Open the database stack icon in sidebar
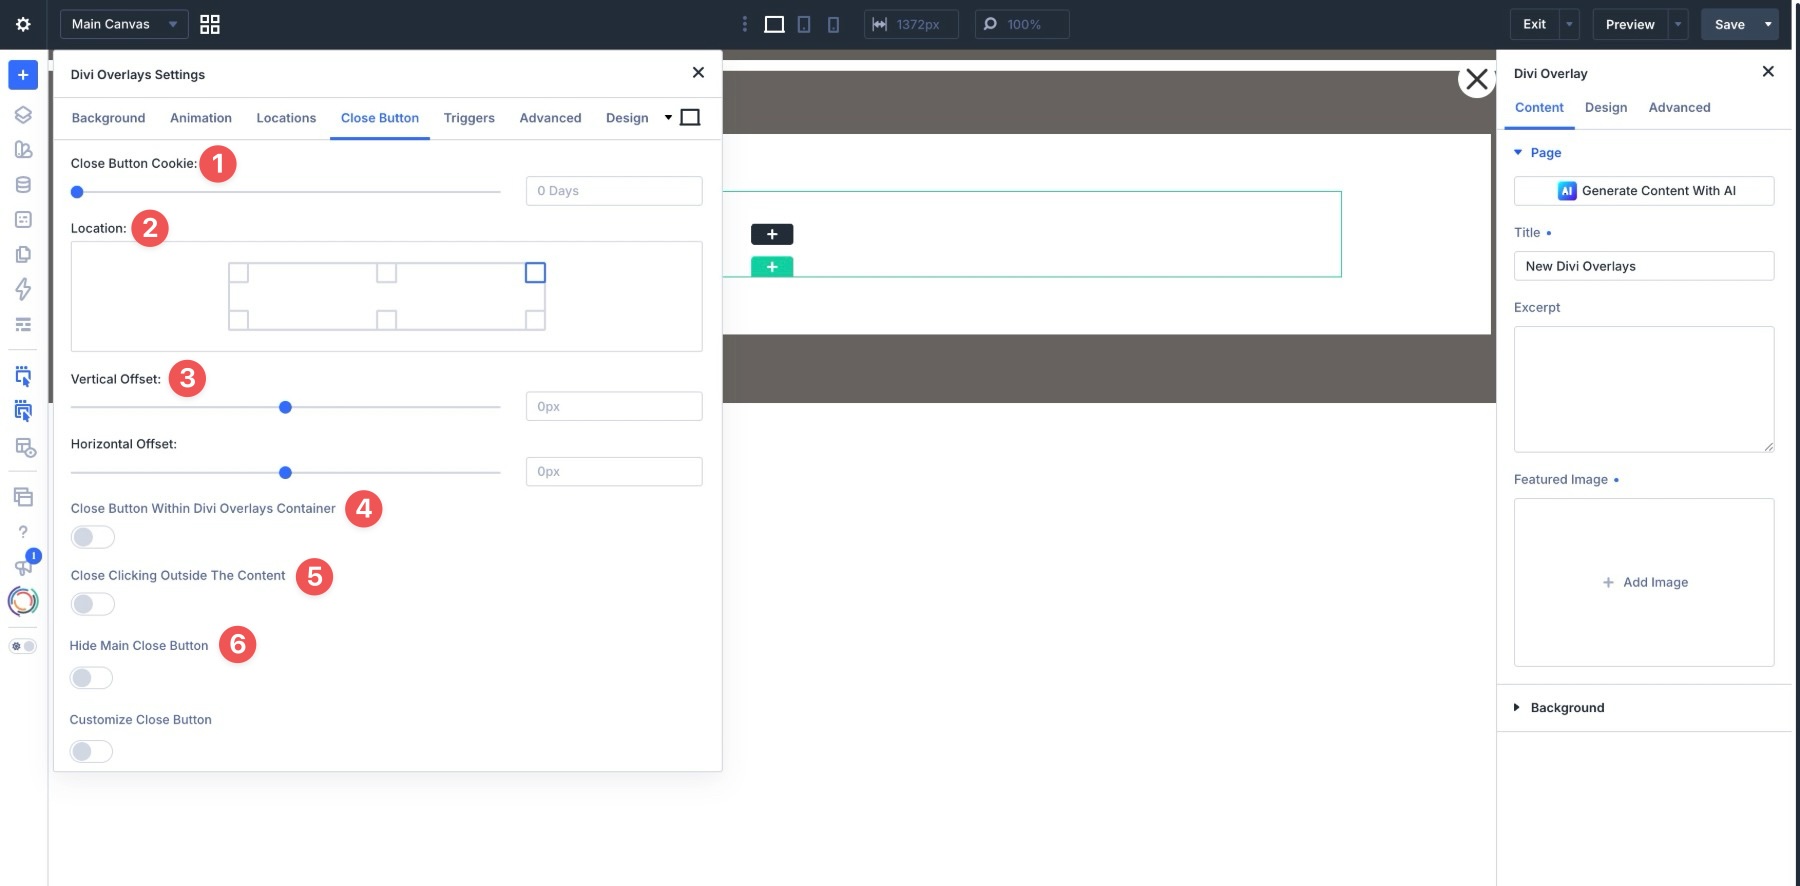This screenshot has width=1800, height=886. 23,184
